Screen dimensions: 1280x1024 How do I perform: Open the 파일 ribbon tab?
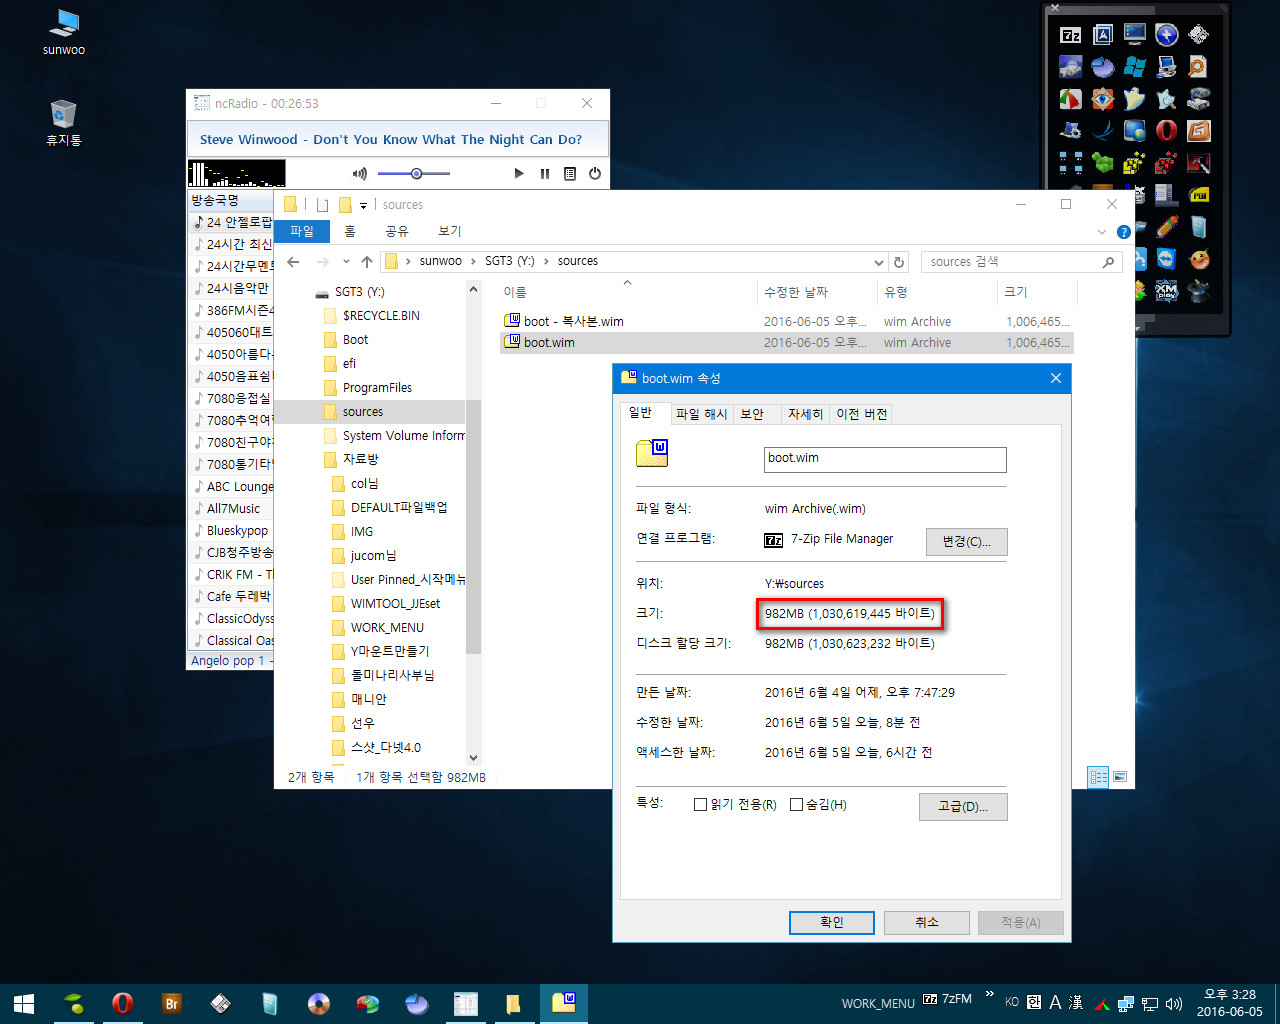(x=301, y=231)
